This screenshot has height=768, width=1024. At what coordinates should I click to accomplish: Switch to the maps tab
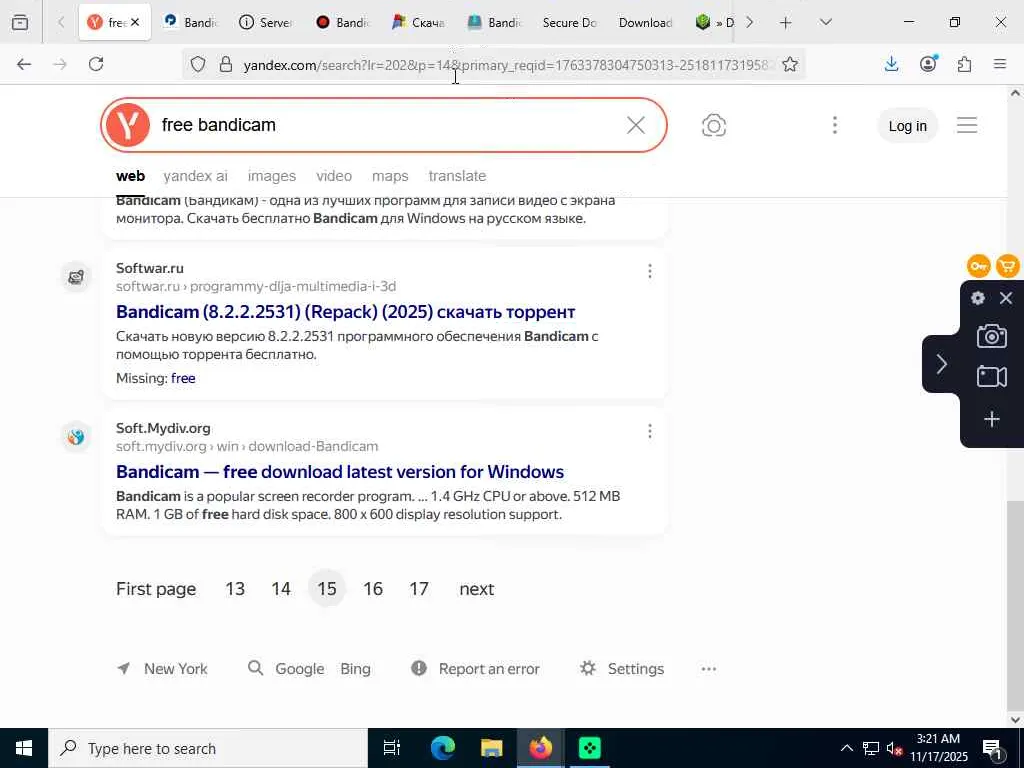click(x=390, y=176)
